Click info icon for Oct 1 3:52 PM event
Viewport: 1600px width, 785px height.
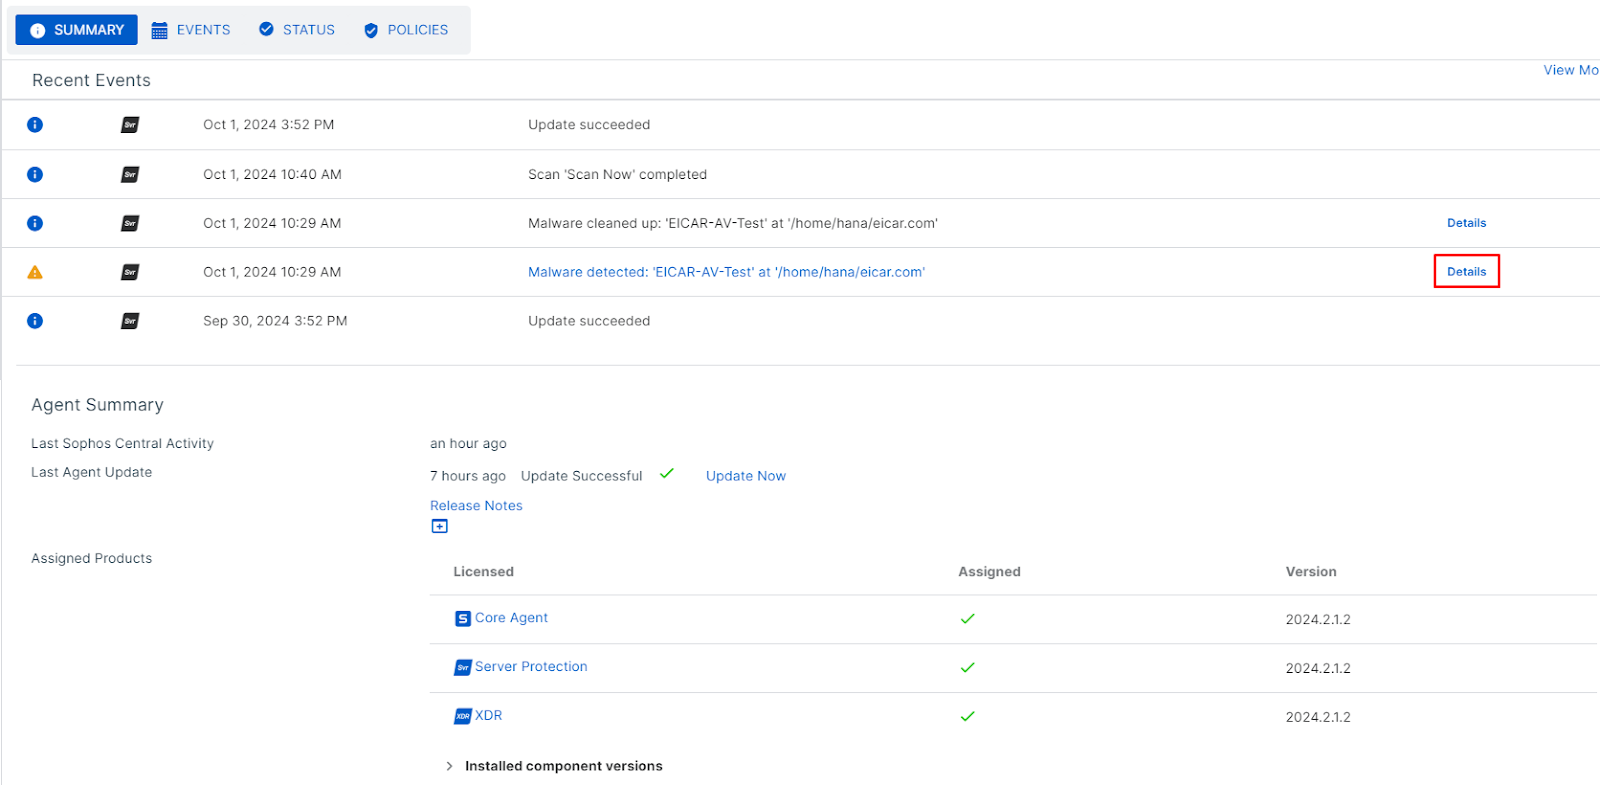(35, 125)
